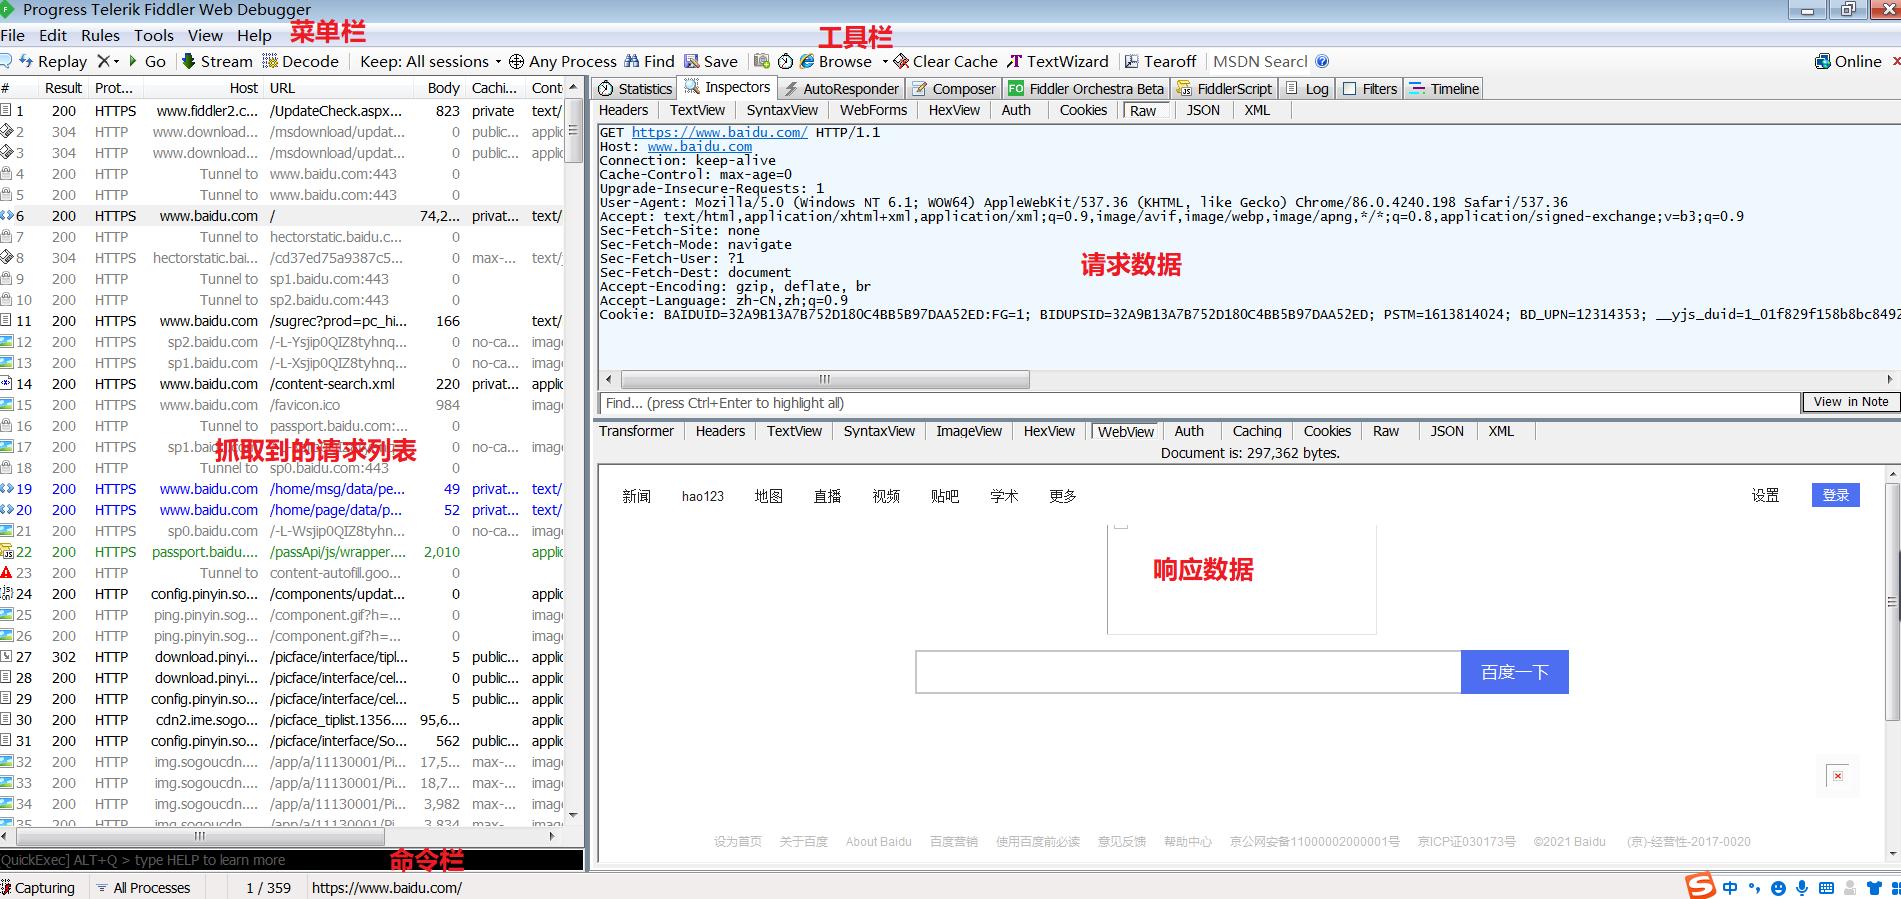Click session list horizontal scrollbar thumb
The height and width of the screenshot is (899, 1901).
tap(199, 836)
